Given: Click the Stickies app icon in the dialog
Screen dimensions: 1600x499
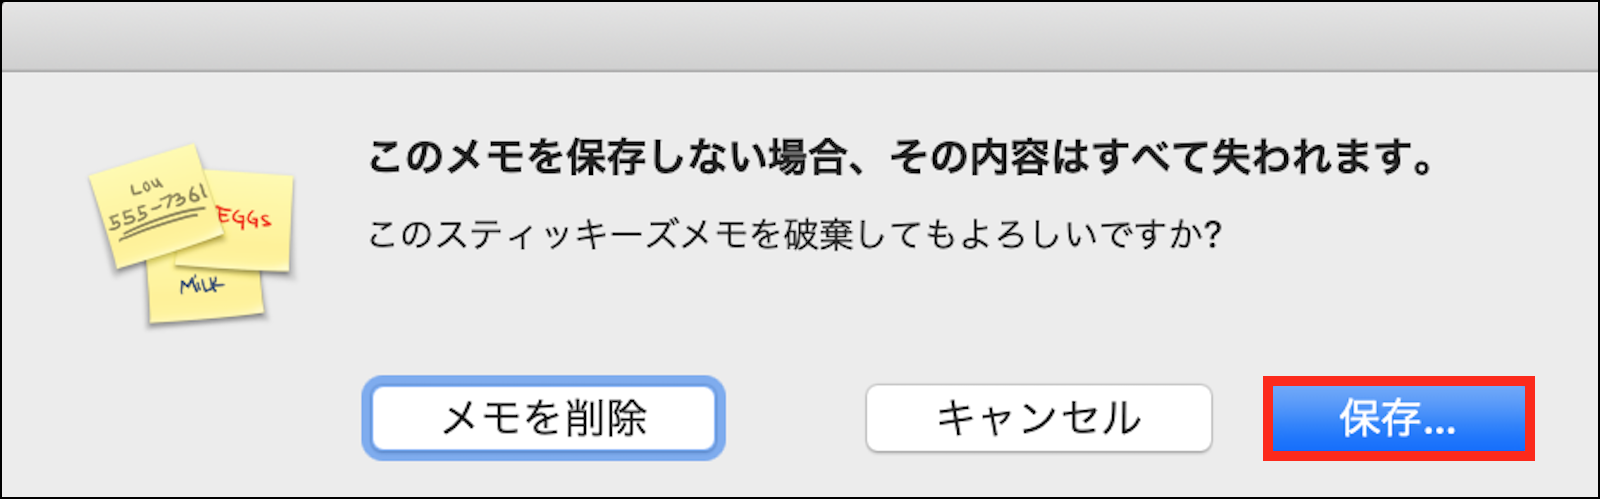Looking at the screenshot, I should coord(191,235).
